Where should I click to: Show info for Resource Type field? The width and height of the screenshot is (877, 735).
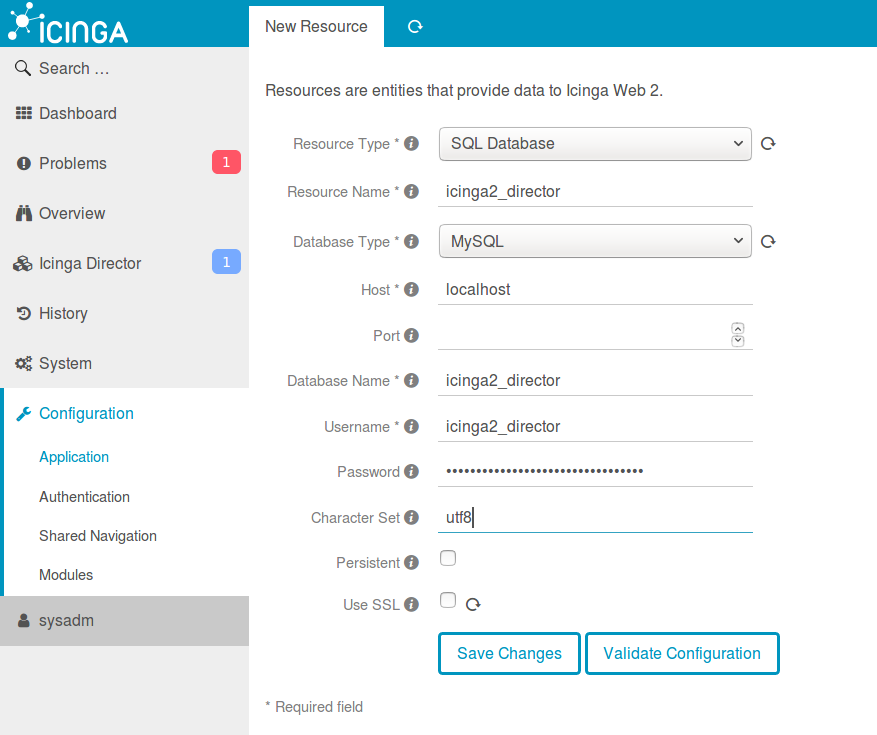tap(412, 144)
